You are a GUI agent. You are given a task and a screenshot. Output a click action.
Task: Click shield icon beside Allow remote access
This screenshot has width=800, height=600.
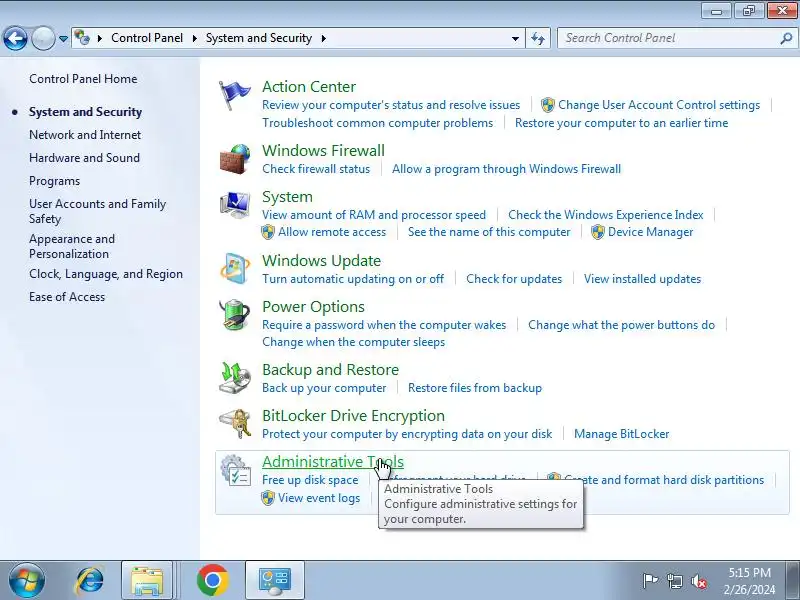click(268, 232)
